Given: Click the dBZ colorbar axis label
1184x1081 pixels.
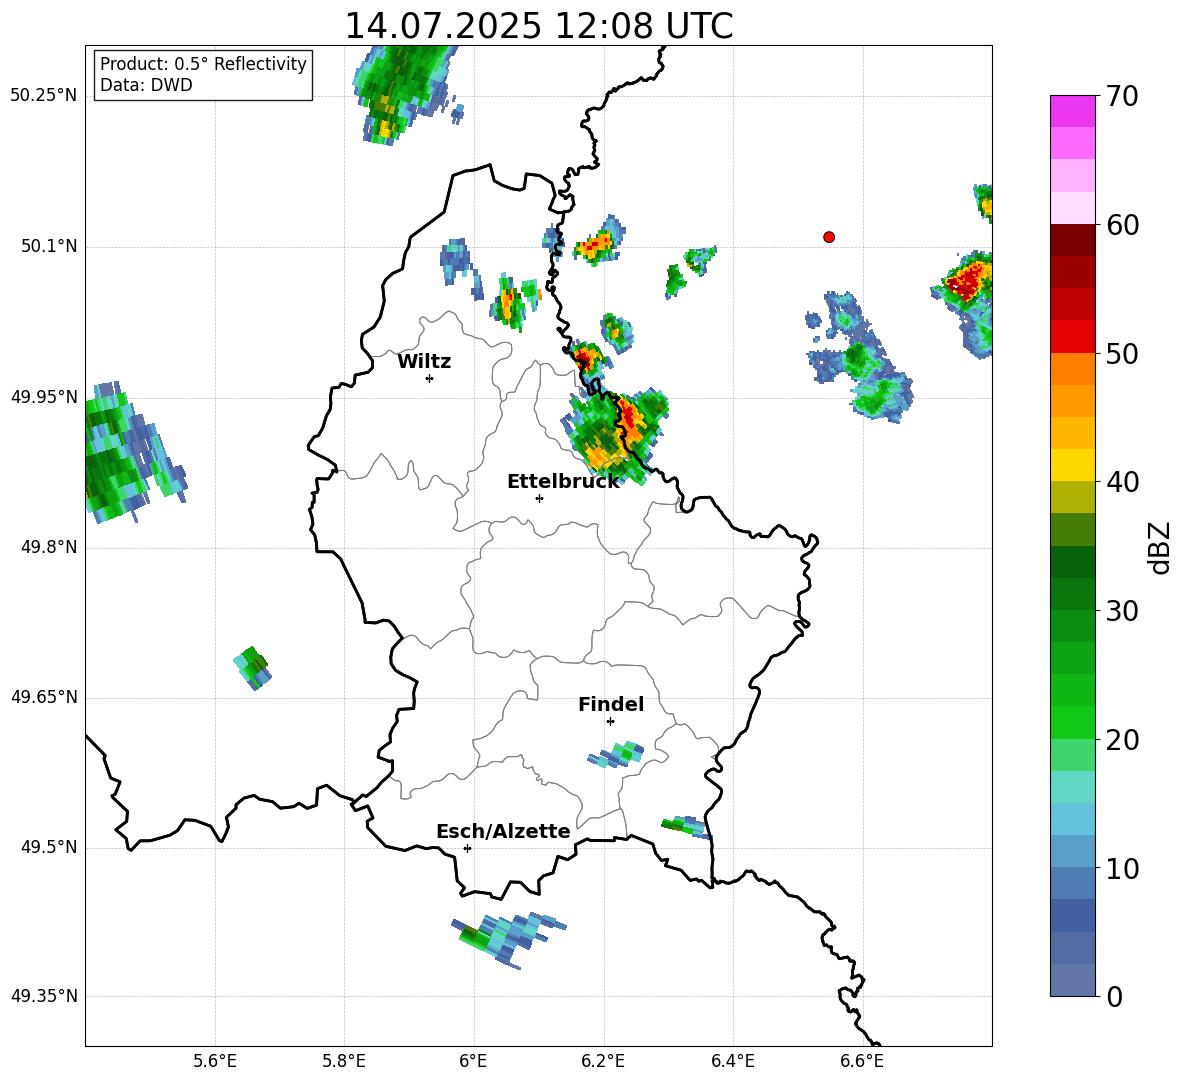Looking at the screenshot, I should [x=1161, y=548].
